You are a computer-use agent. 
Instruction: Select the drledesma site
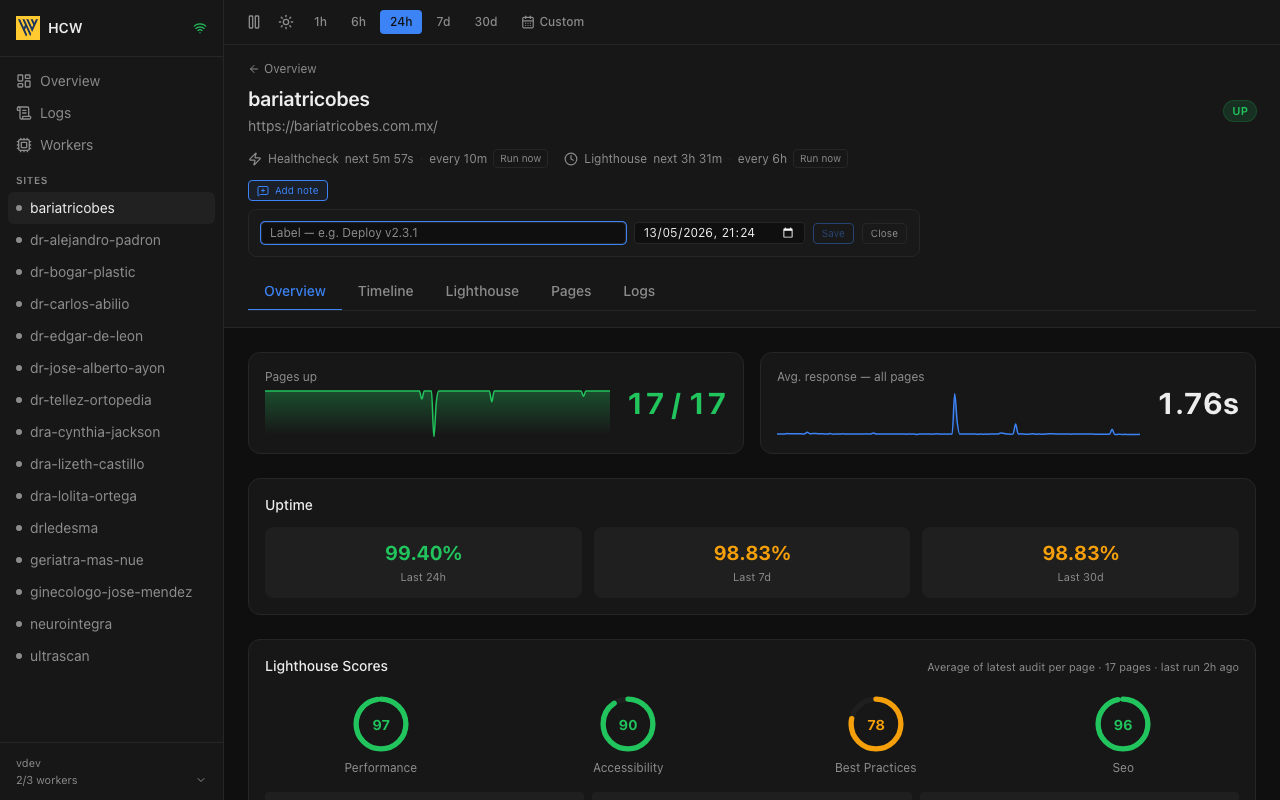click(x=112, y=528)
